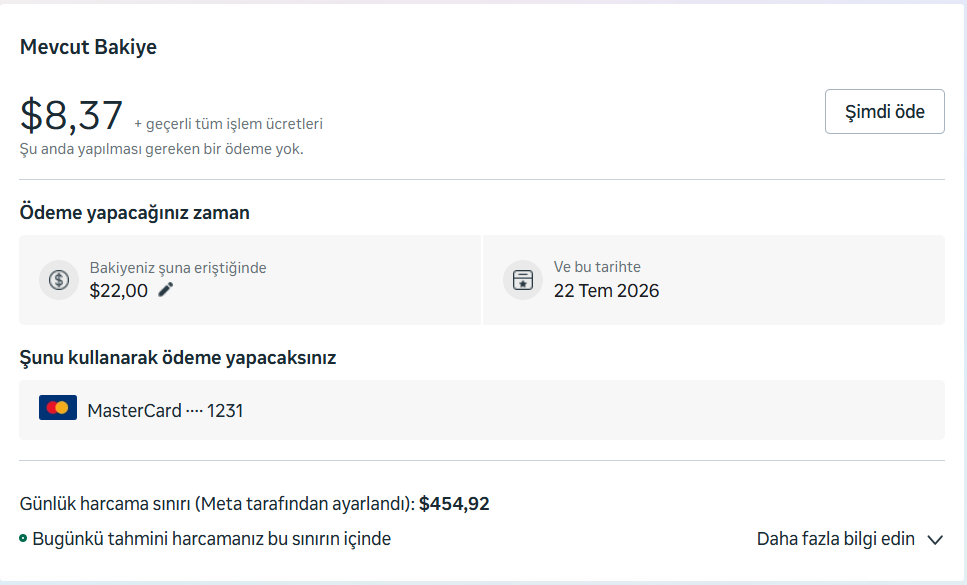Click the 22 Tem 2026 billing date
The image size is (967, 585).
point(606,291)
